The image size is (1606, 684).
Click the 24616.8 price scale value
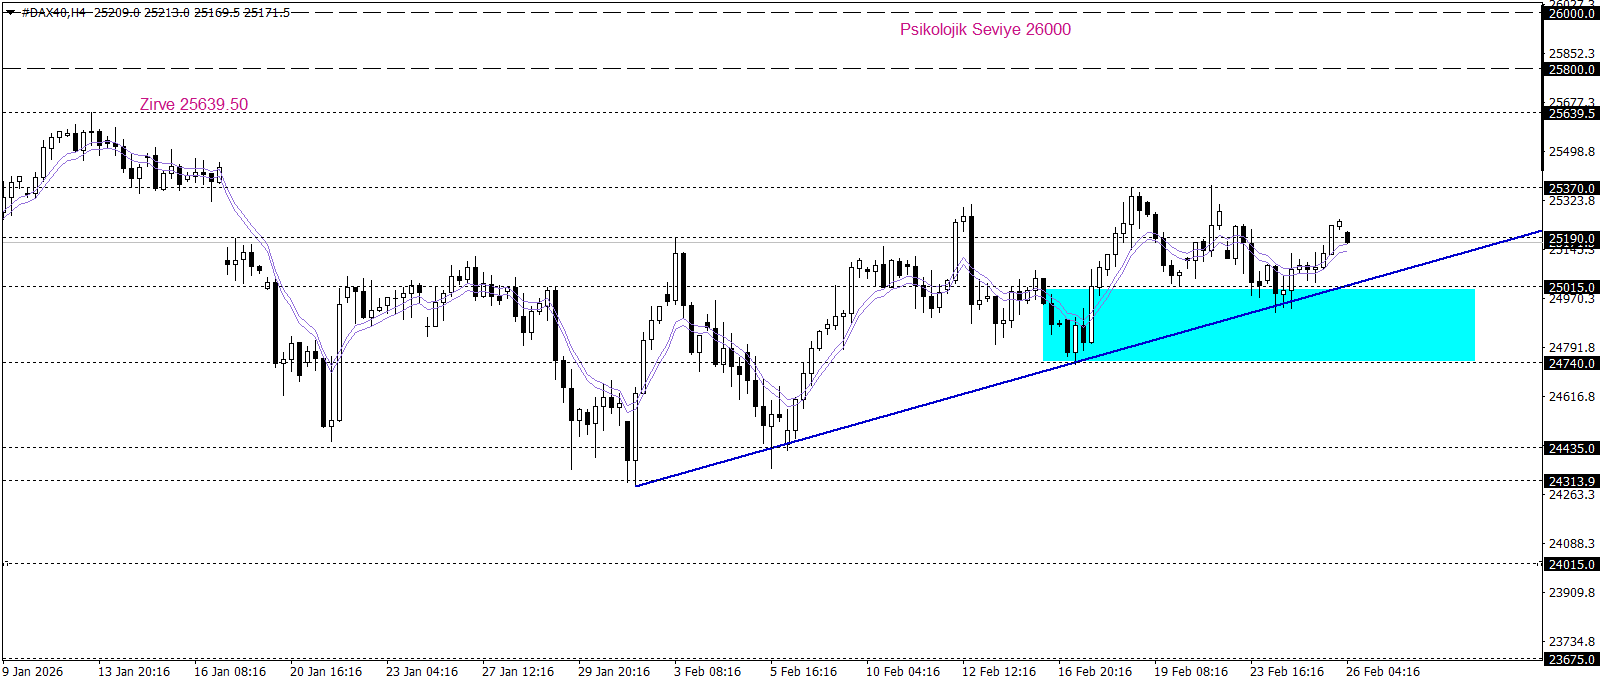click(x=1572, y=397)
